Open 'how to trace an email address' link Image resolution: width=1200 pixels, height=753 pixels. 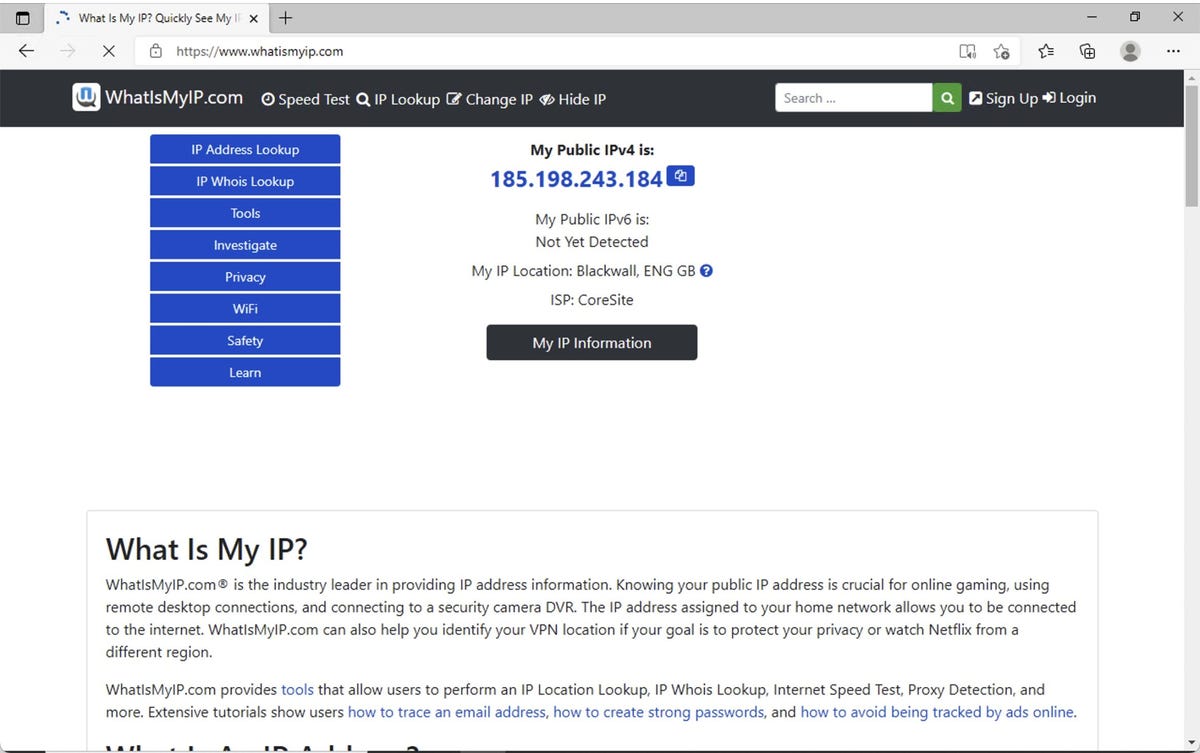point(447,712)
